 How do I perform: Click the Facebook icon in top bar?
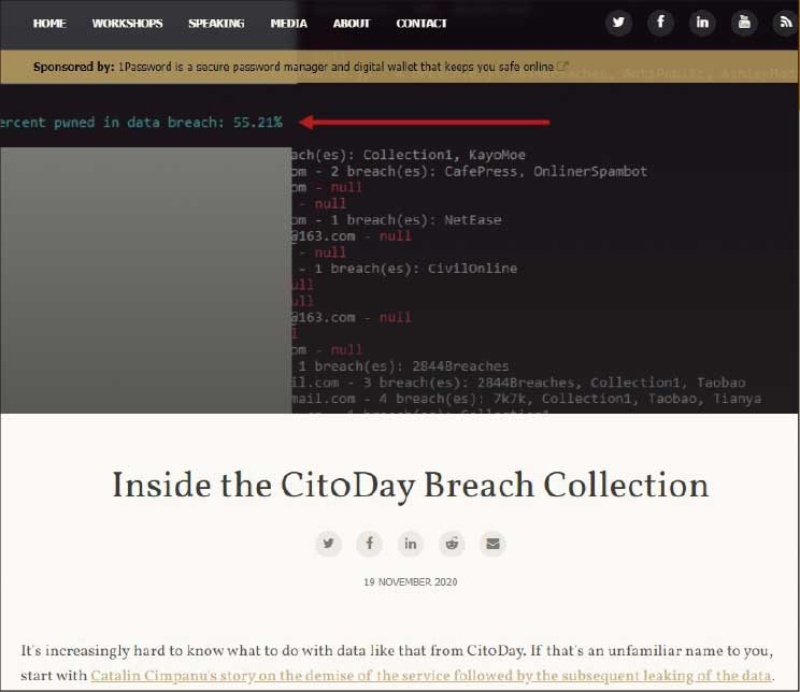(x=660, y=23)
